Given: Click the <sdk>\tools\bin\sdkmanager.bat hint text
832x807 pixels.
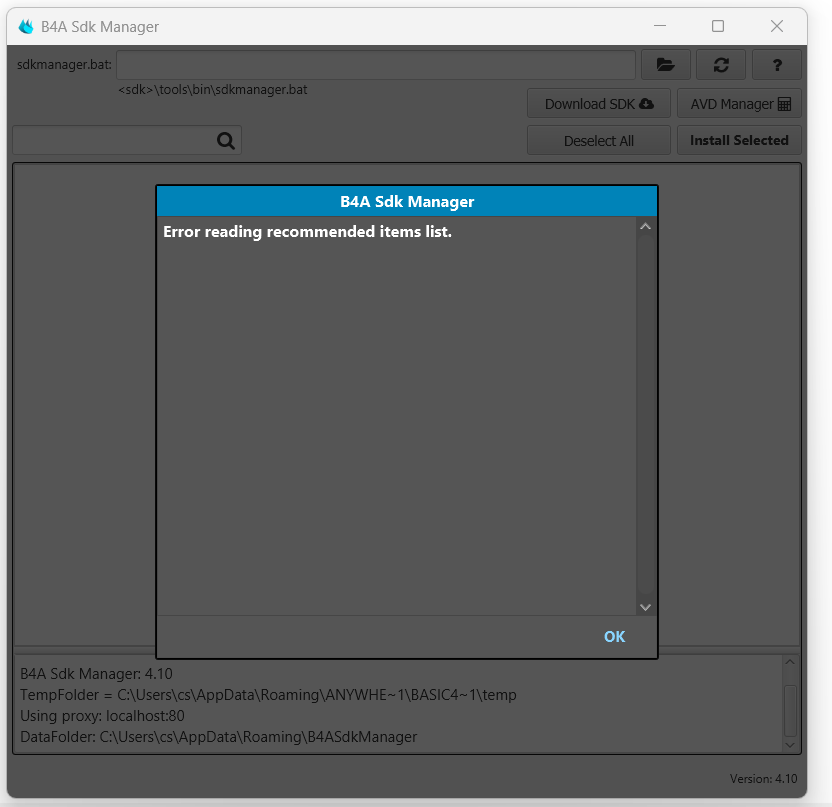Looking at the screenshot, I should [x=213, y=90].
